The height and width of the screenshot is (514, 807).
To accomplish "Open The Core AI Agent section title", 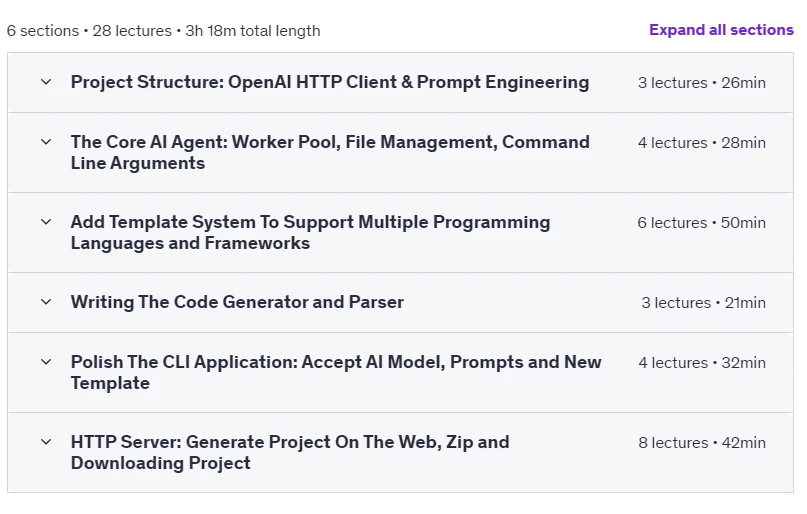I will tap(330, 152).
